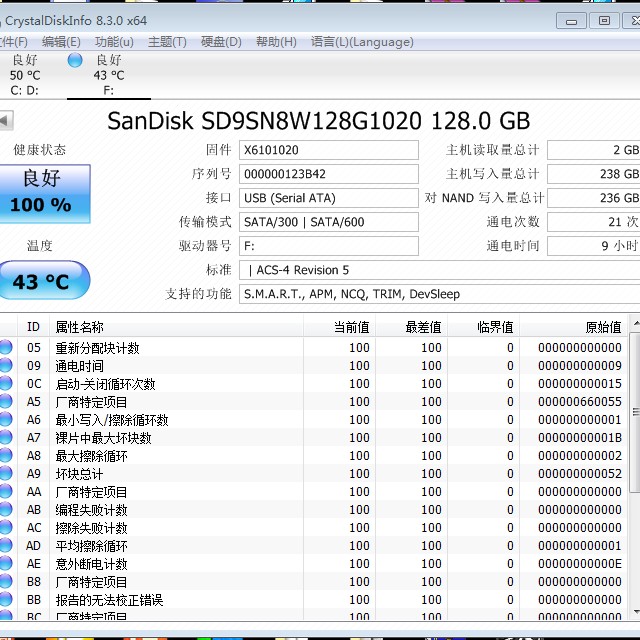Click status circle of row AB 编程失败计数
Screen dimensions: 640x640
[x=6, y=509]
